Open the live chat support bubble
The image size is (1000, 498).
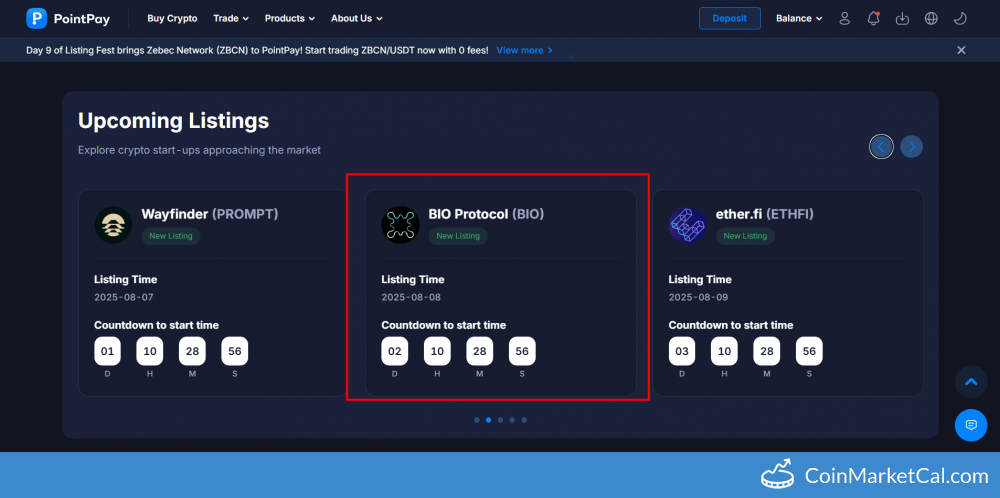971,425
